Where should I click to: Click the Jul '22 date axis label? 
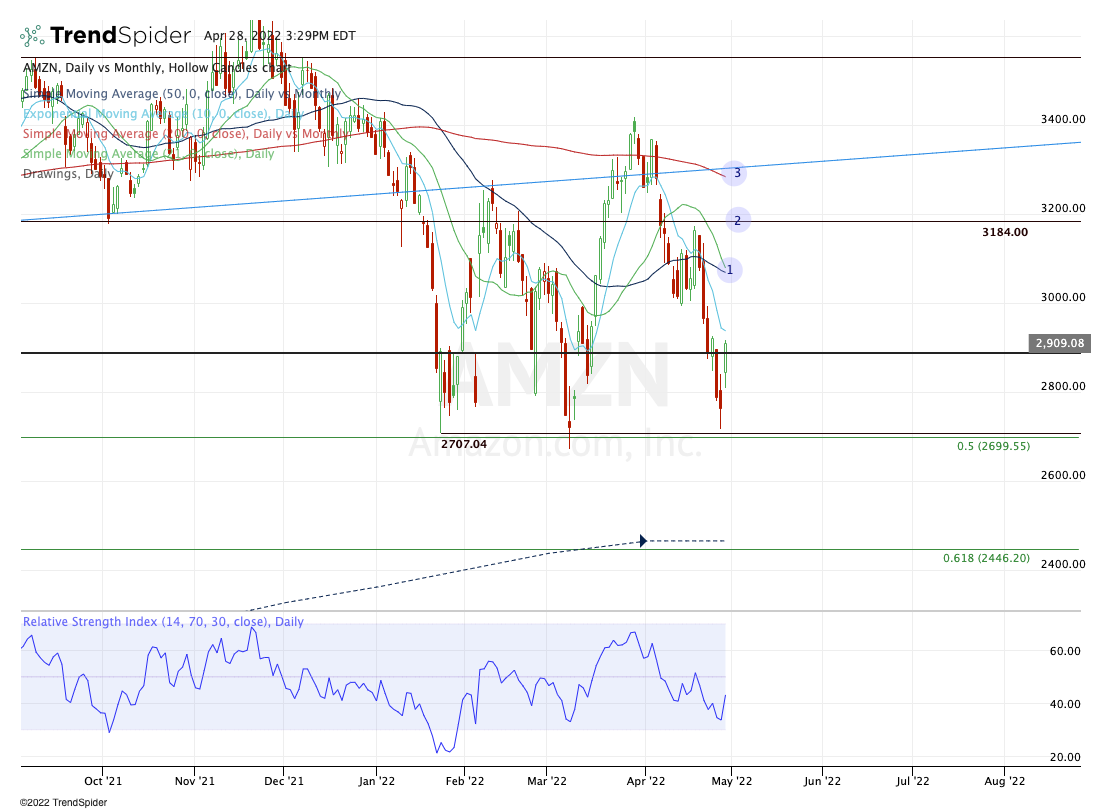pyautogui.click(x=912, y=781)
